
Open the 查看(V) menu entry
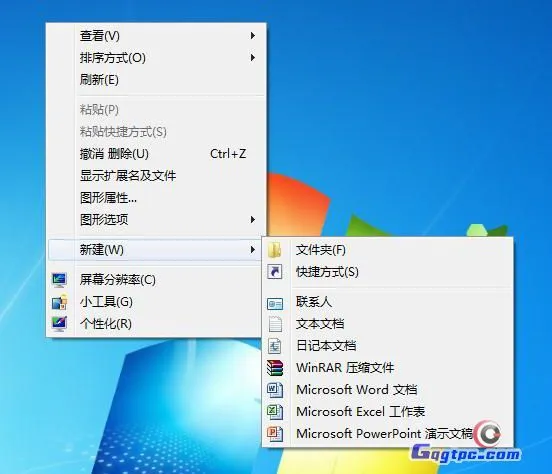pyautogui.click(x=156, y=36)
